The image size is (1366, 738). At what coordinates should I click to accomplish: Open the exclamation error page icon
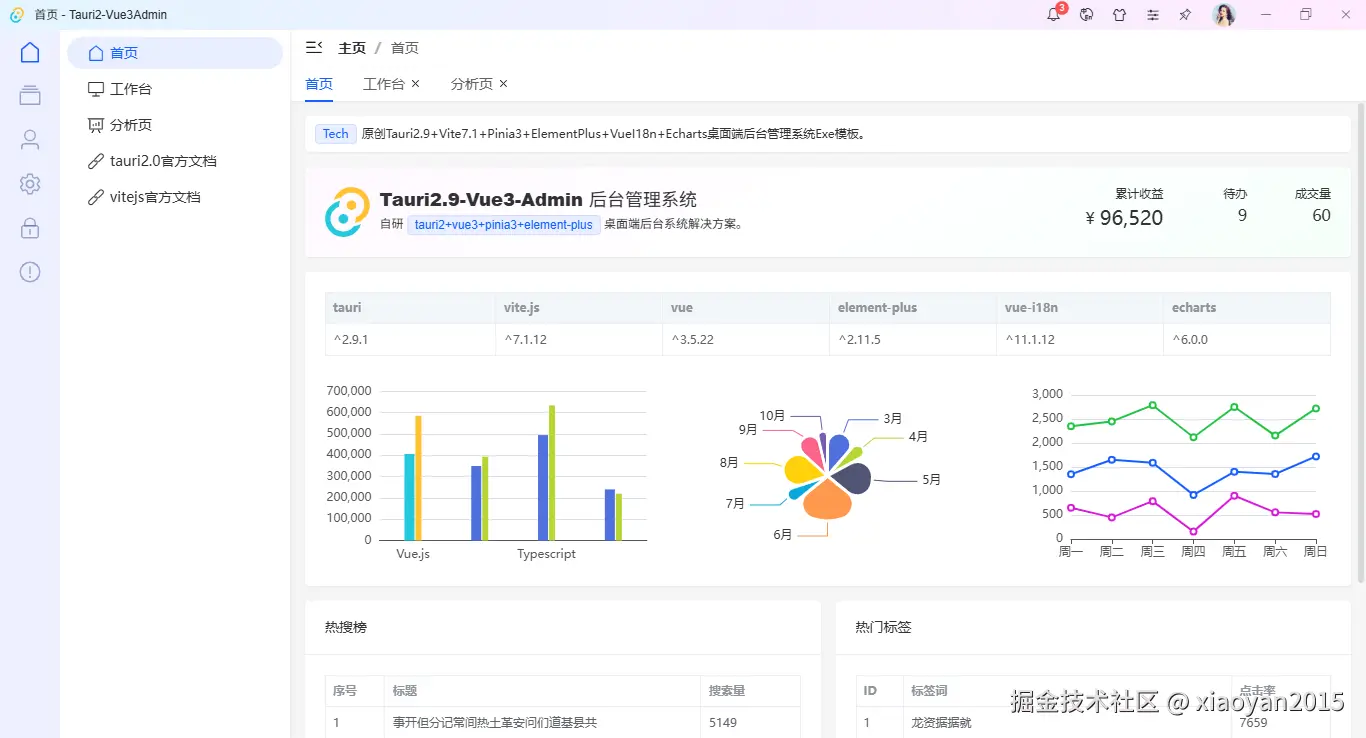(x=29, y=271)
